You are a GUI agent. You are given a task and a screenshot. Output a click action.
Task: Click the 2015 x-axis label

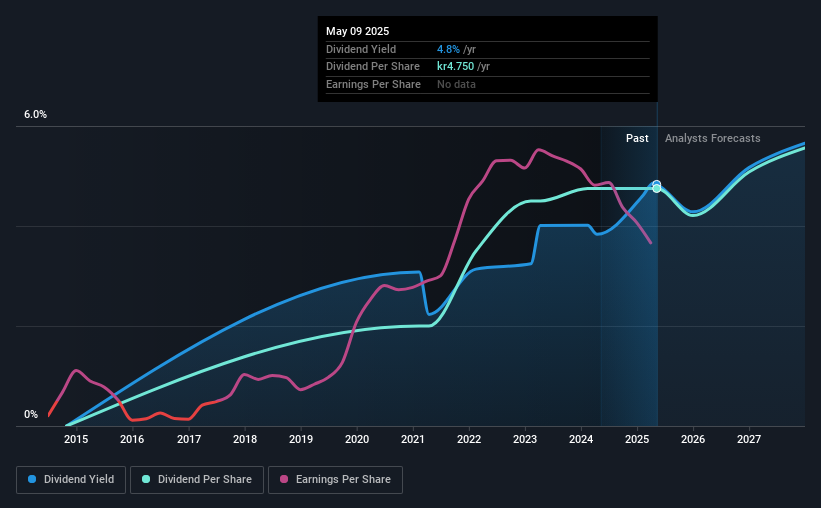coord(76,439)
